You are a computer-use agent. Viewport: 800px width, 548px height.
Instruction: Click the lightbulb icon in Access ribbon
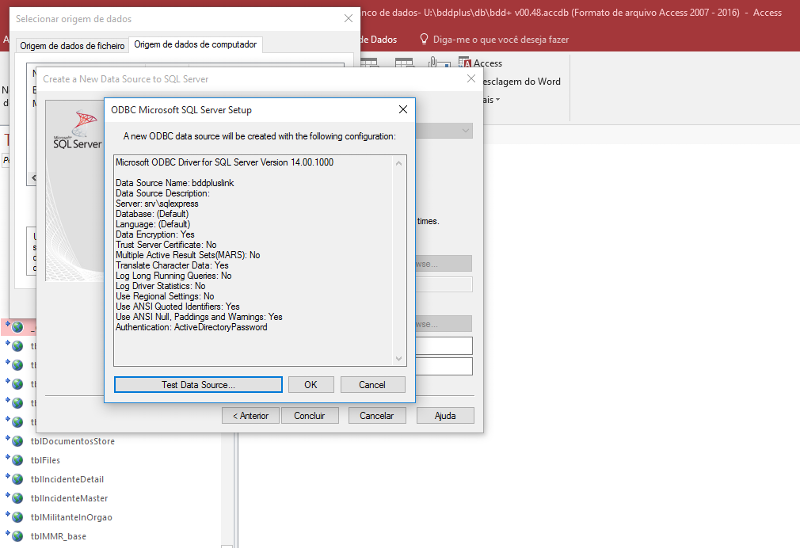pyautogui.click(x=423, y=39)
